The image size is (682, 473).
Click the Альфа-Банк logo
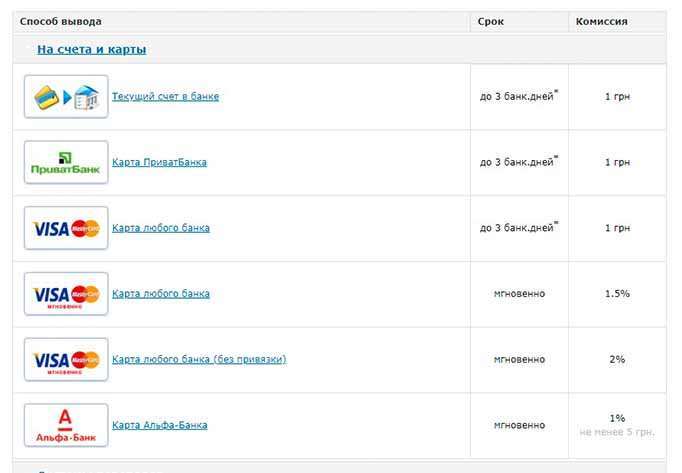pyautogui.click(x=66, y=425)
